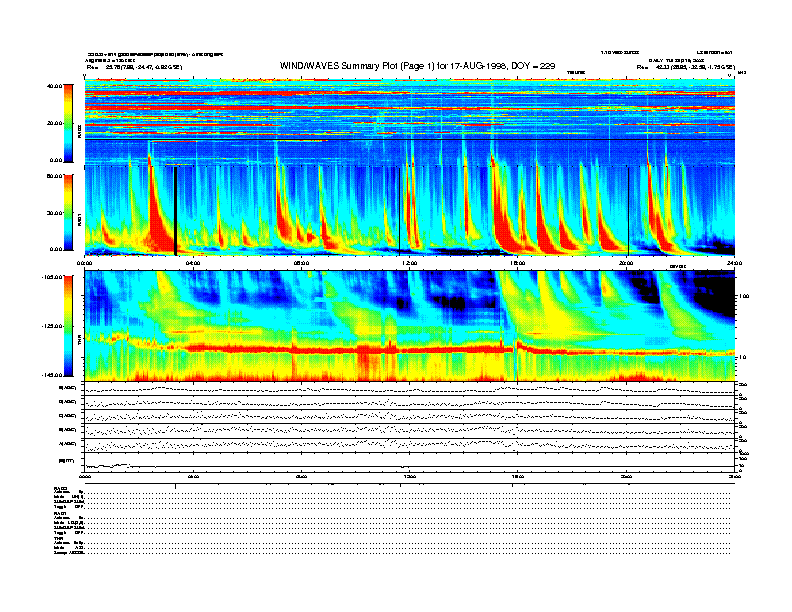Click the B(AGC) line plot label
792x612 pixels.
click(x=68, y=430)
